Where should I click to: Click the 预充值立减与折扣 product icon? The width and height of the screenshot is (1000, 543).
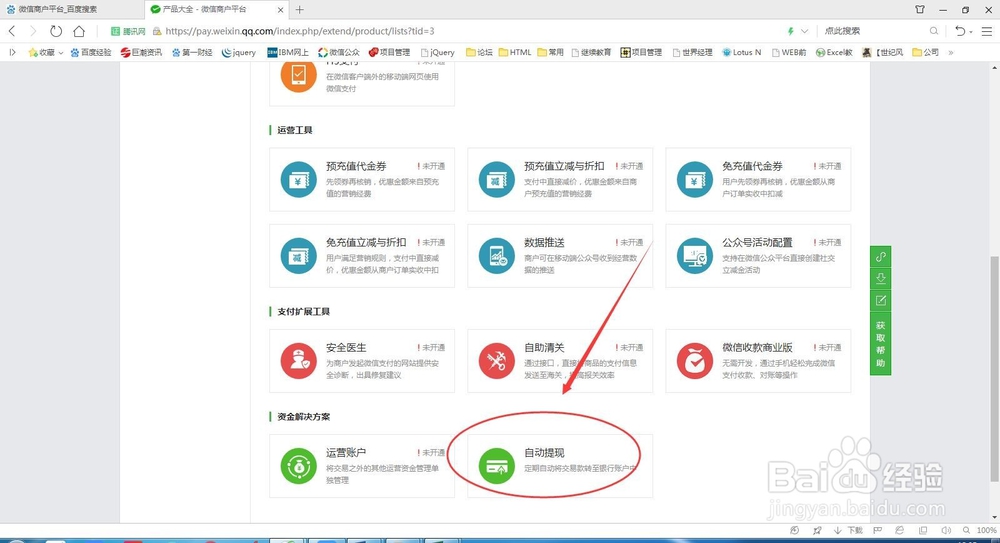point(496,179)
